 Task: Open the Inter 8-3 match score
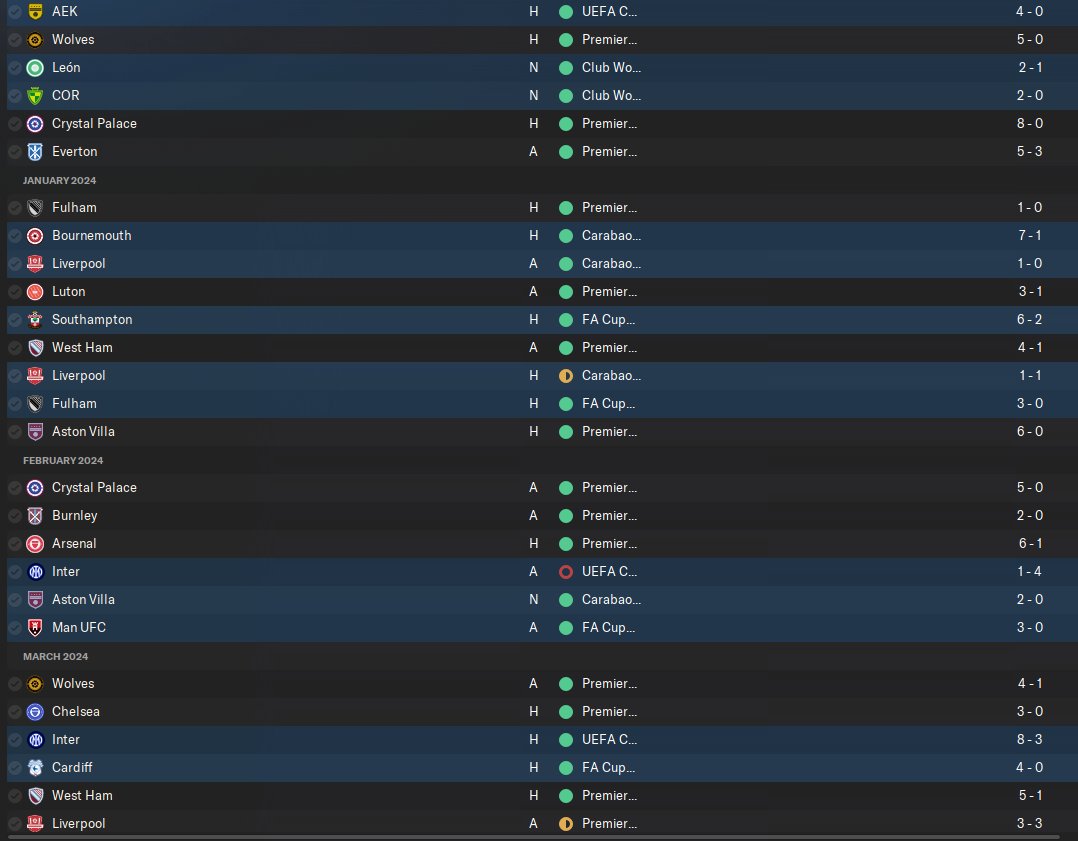(x=1029, y=740)
